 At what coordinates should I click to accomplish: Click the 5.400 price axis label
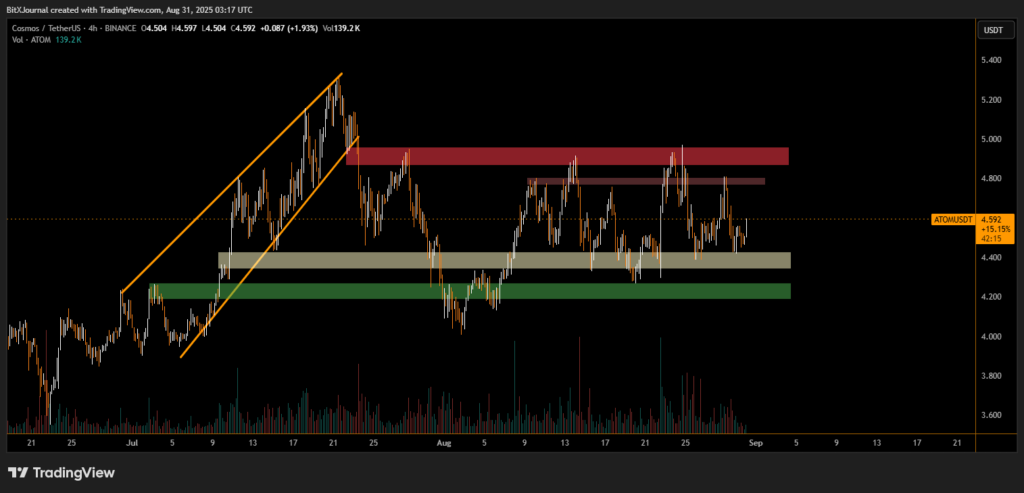coord(991,61)
